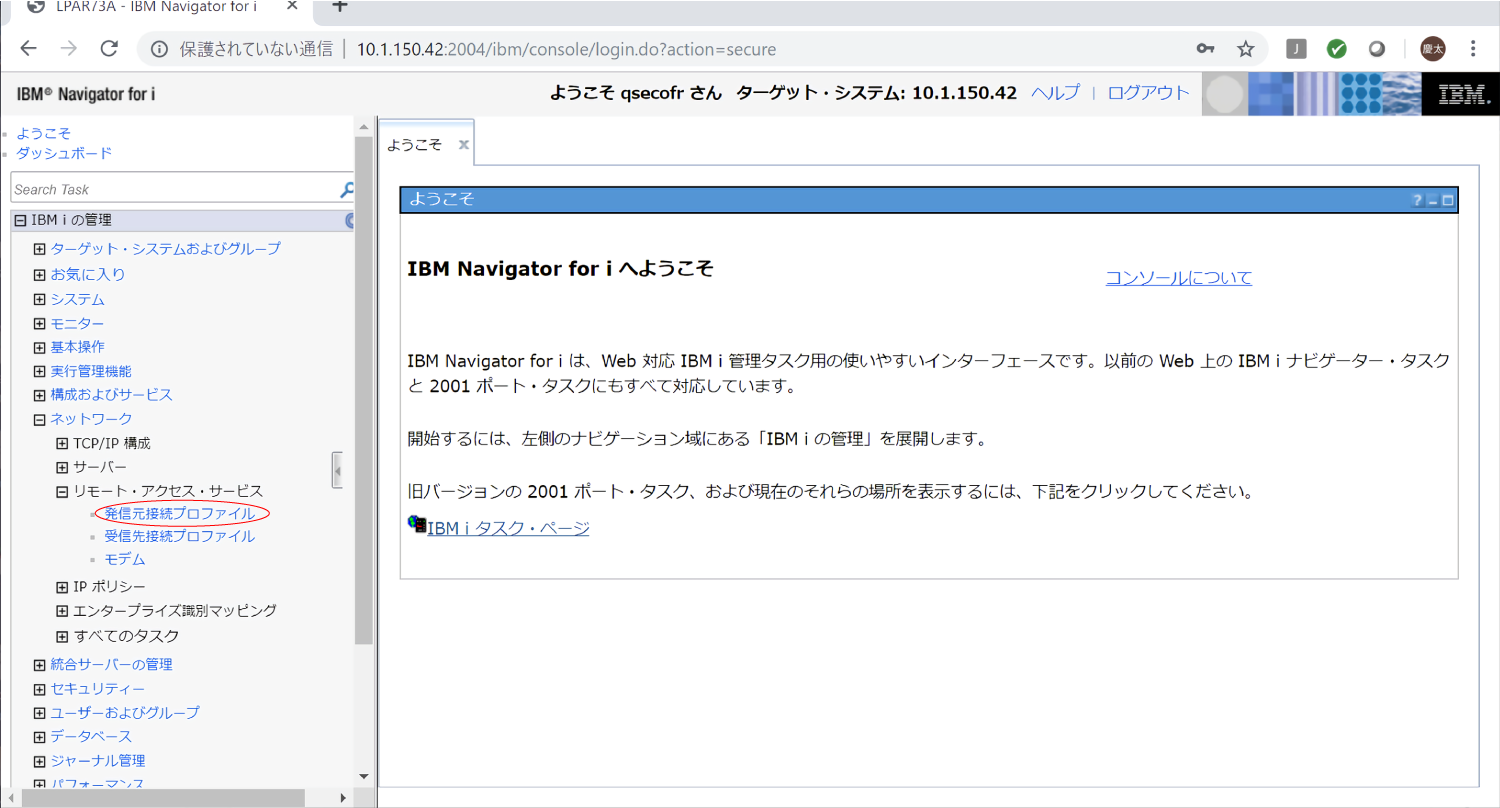Open the not-secure site info icon

click(160, 49)
